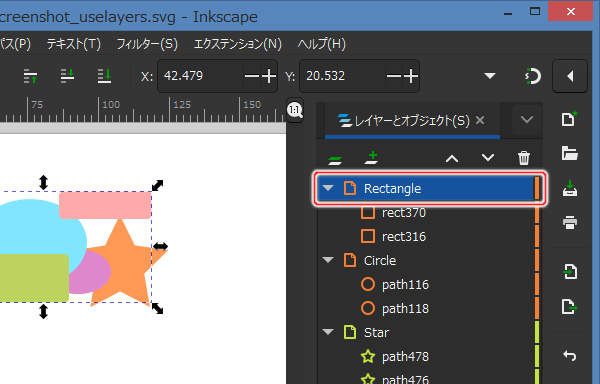Open the toolbar overflow dropdown arrow
Viewport: 600px width, 384px height.
(490, 76)
